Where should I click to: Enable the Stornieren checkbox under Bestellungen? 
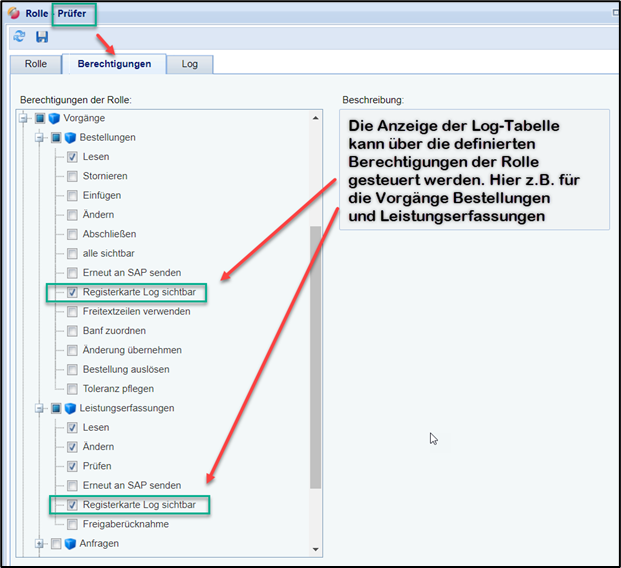[x=73, y=176]
